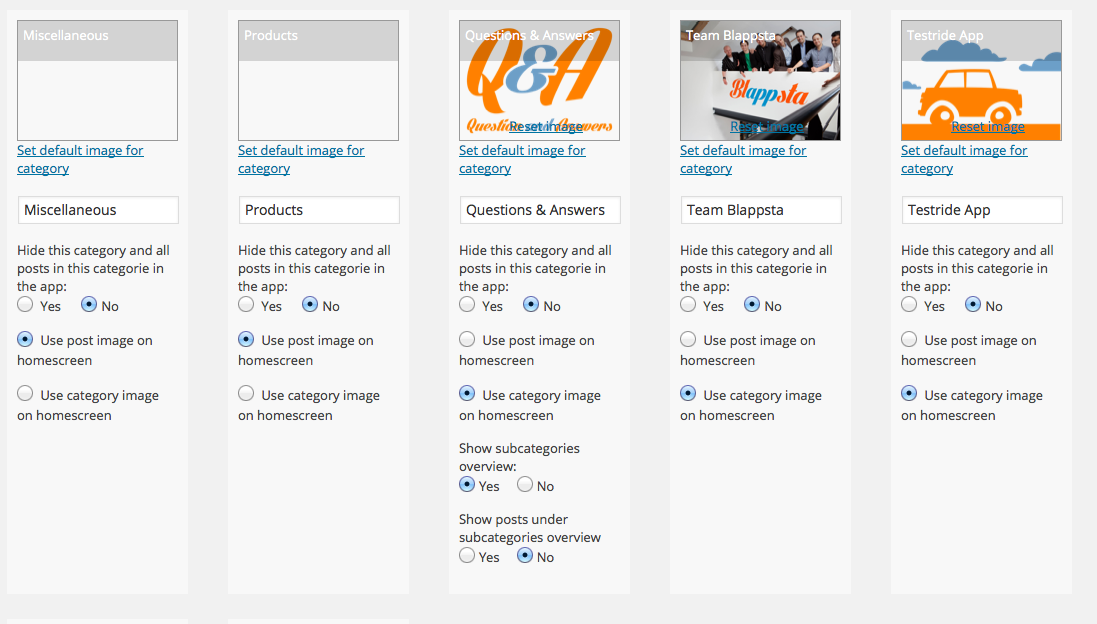
Task: Select Yes to hide the Miscellaneous category
Action: (x=25, y=304)
